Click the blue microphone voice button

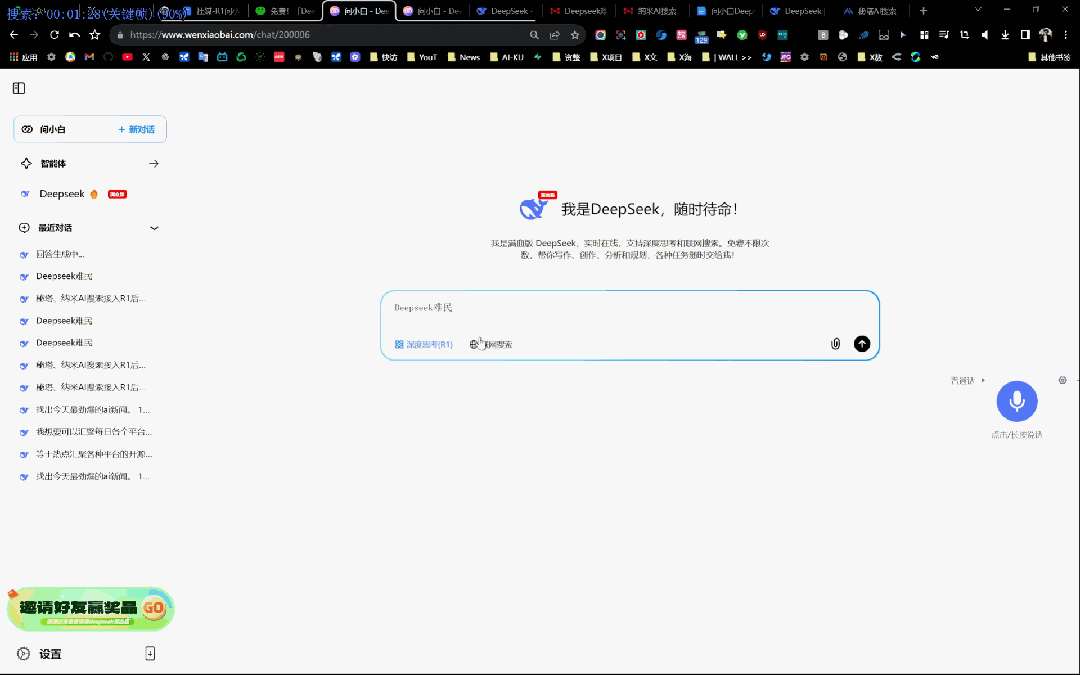click(1017, 401)
